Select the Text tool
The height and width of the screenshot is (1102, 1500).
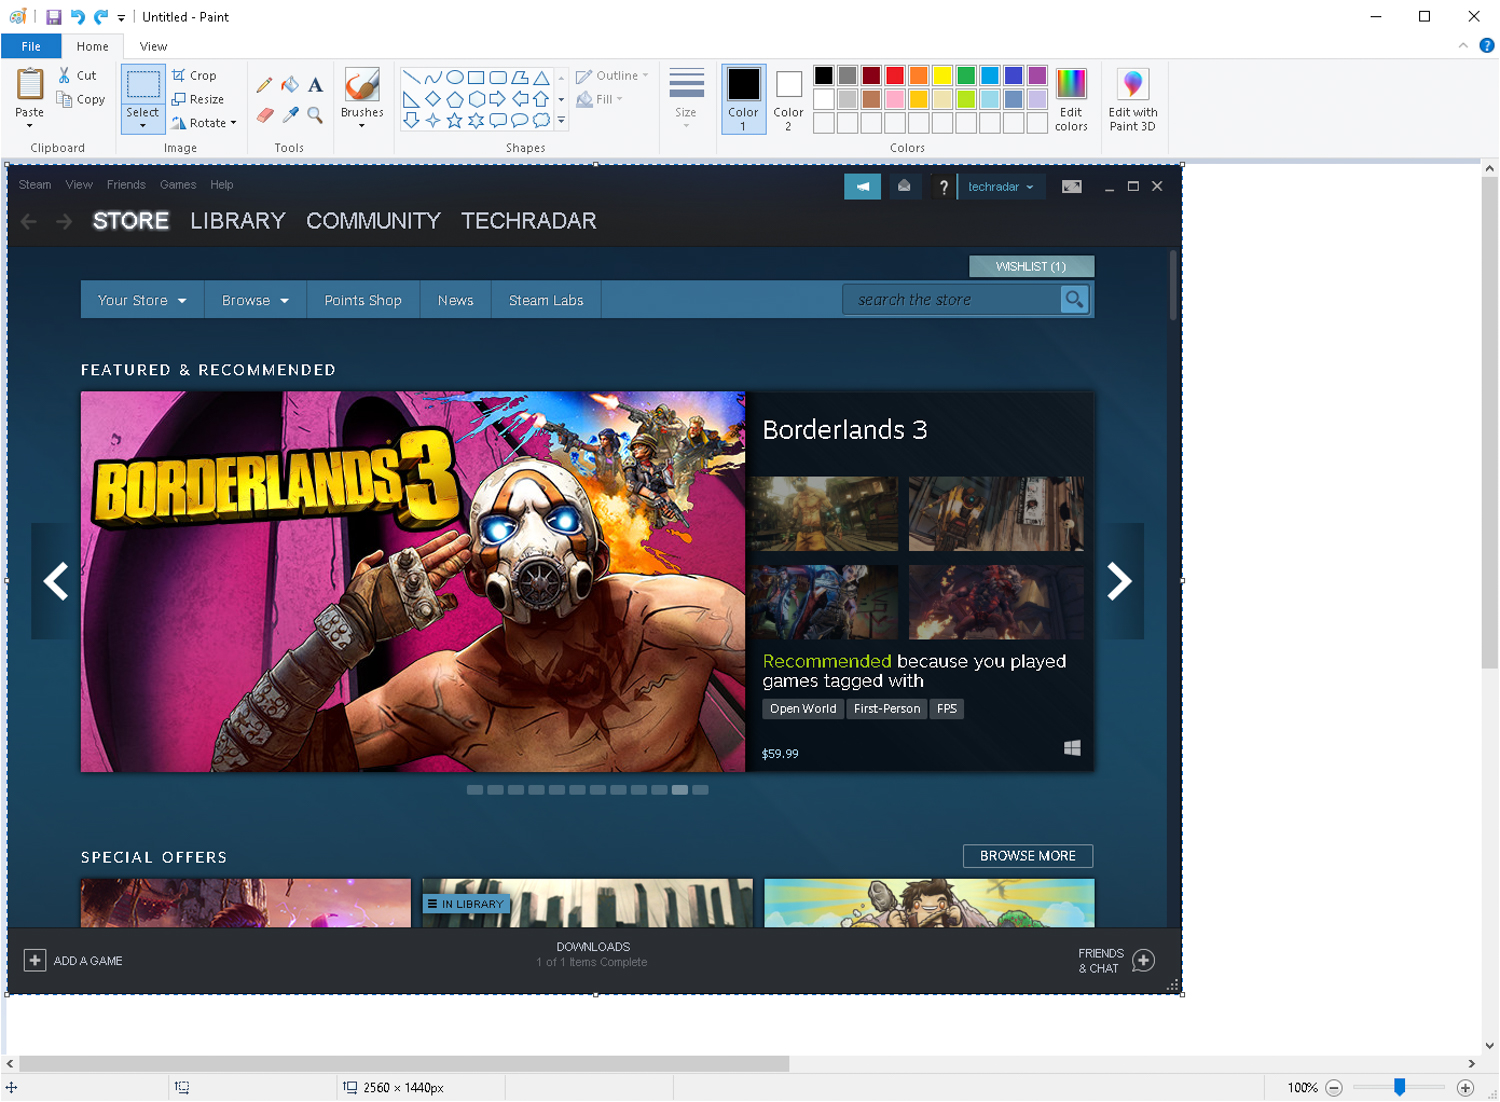tap(315, 85)
